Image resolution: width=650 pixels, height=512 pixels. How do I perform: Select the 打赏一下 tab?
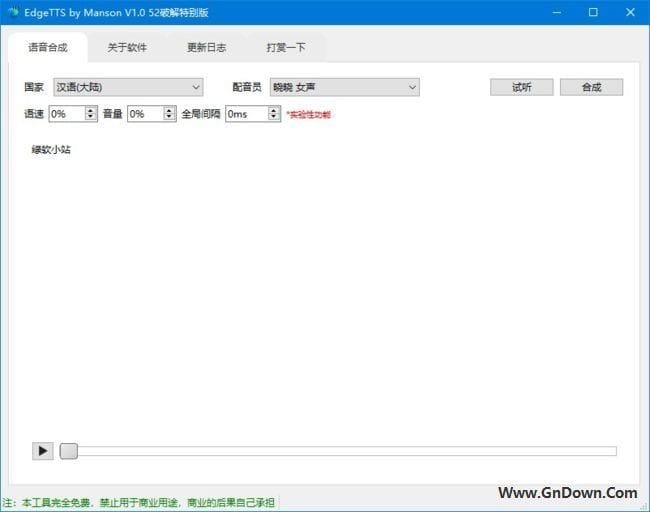point(286,47)
